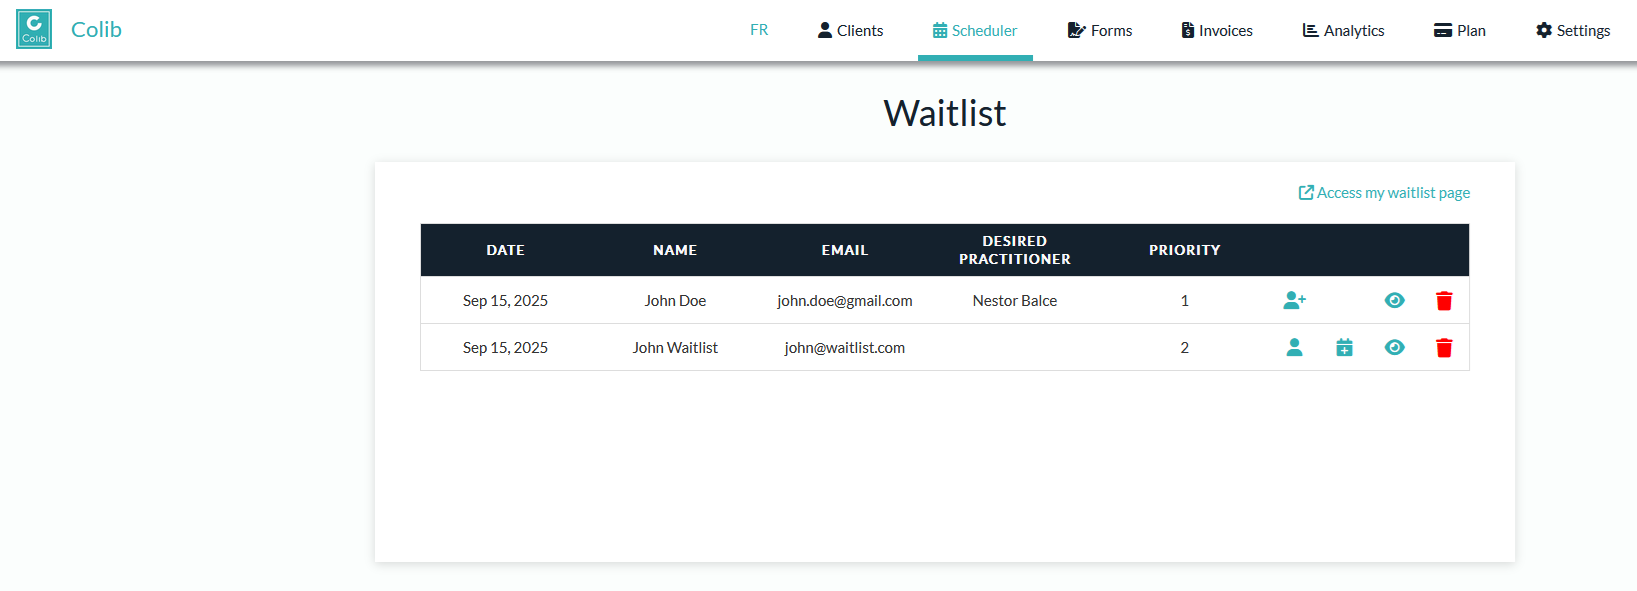Click the PRIORITY column header
Screen dimensions: 1637x591
coord(1185,250)
